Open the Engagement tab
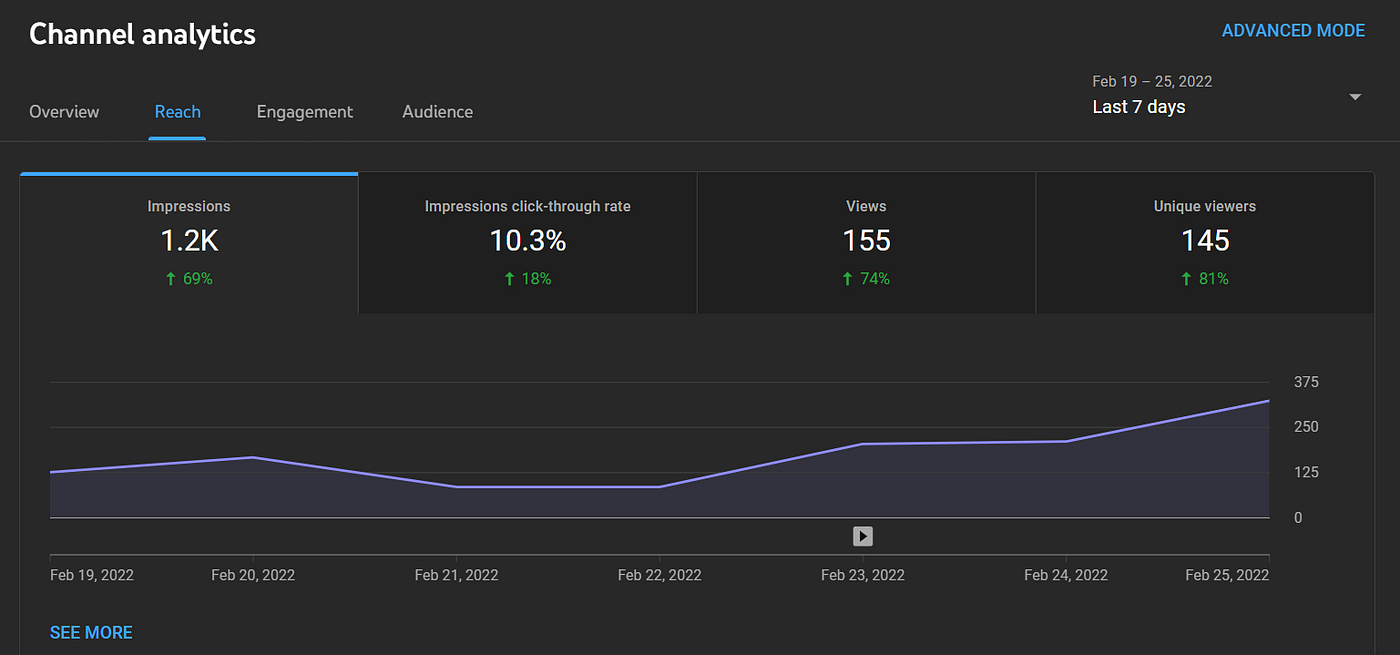 click(304, 112)
